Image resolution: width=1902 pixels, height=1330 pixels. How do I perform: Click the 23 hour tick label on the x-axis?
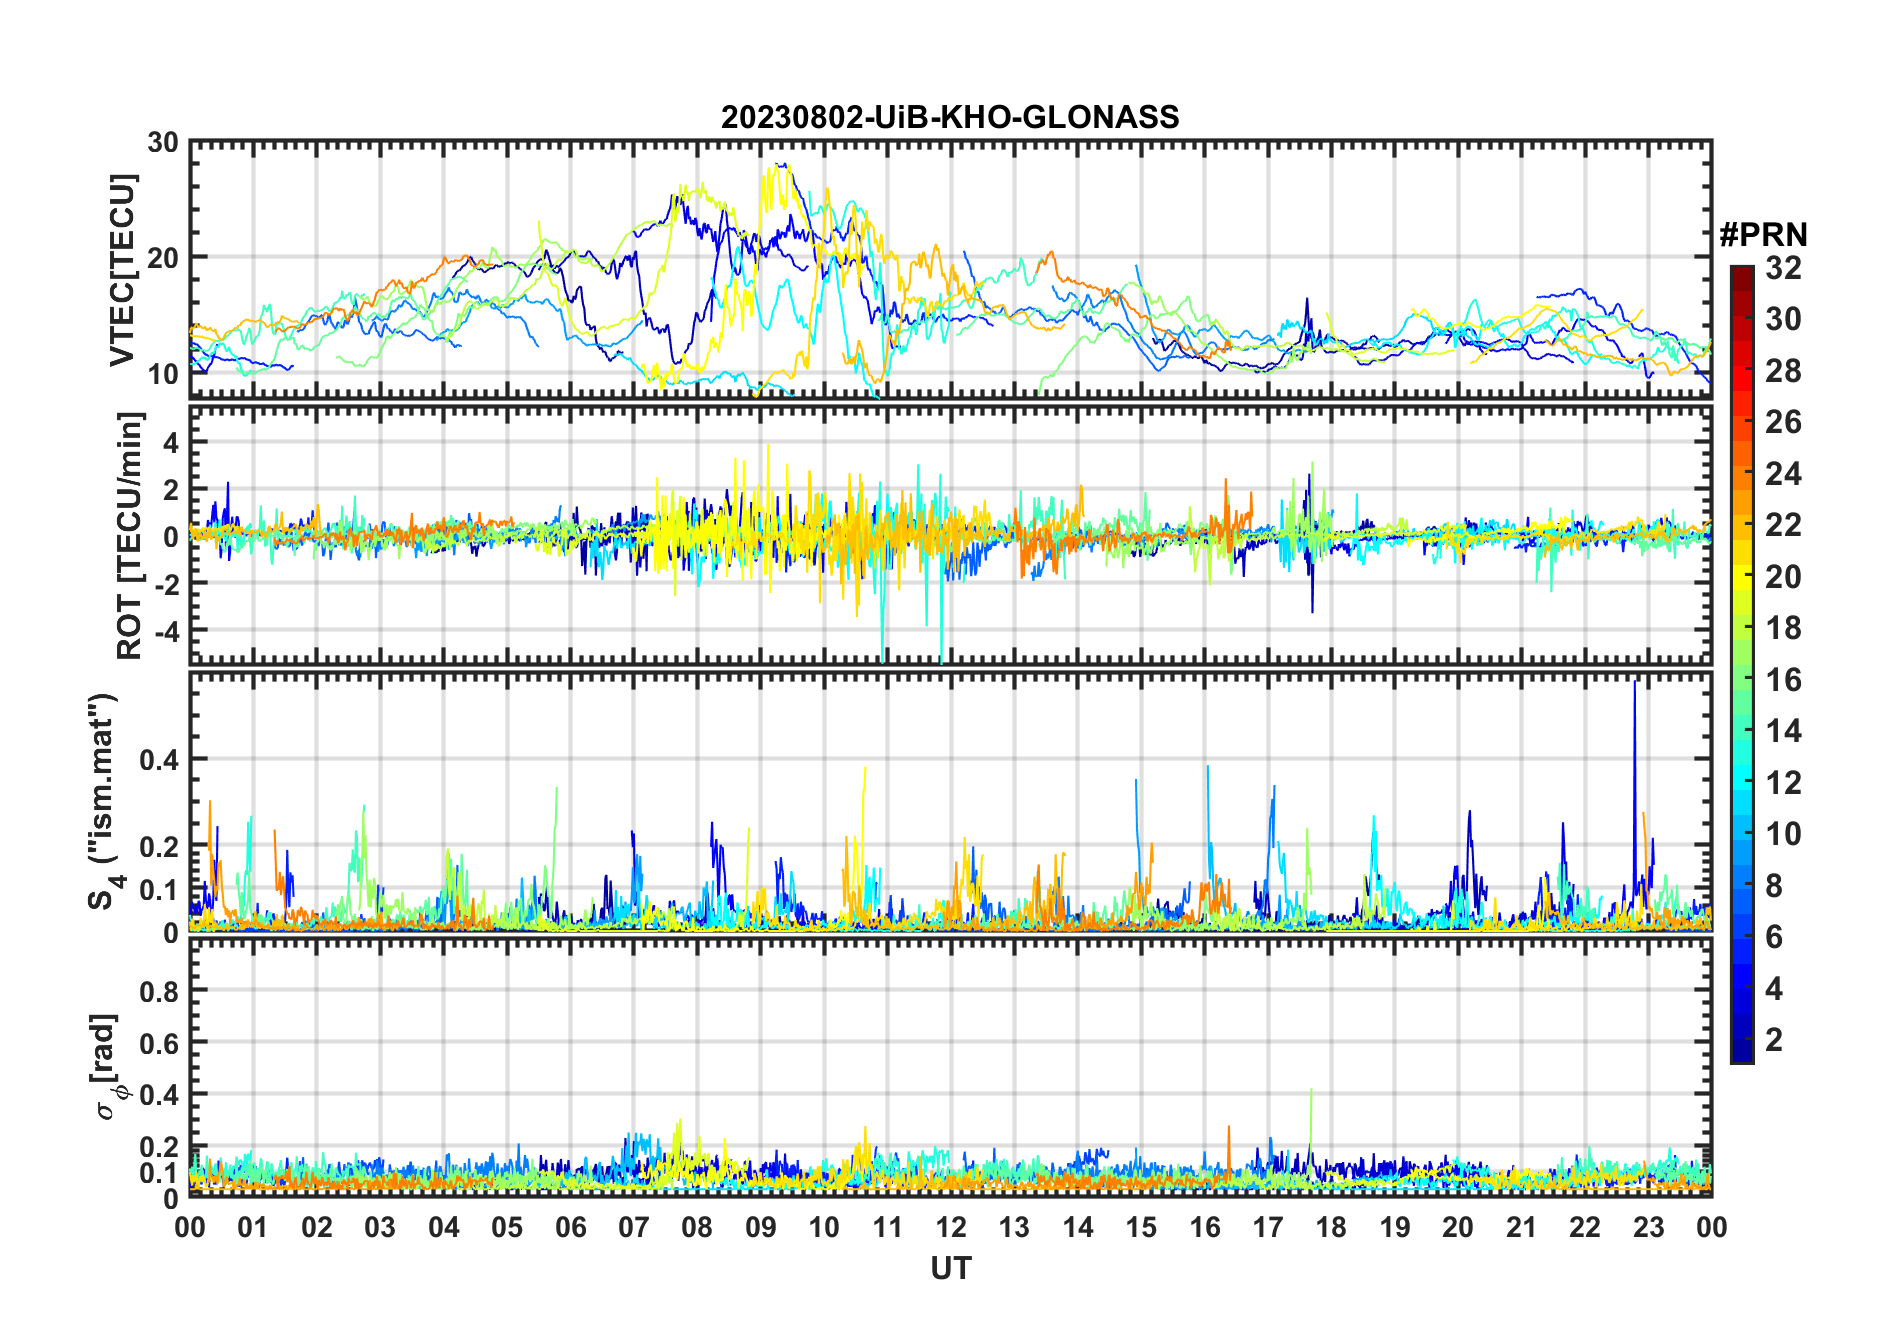pos(1648,1227)
